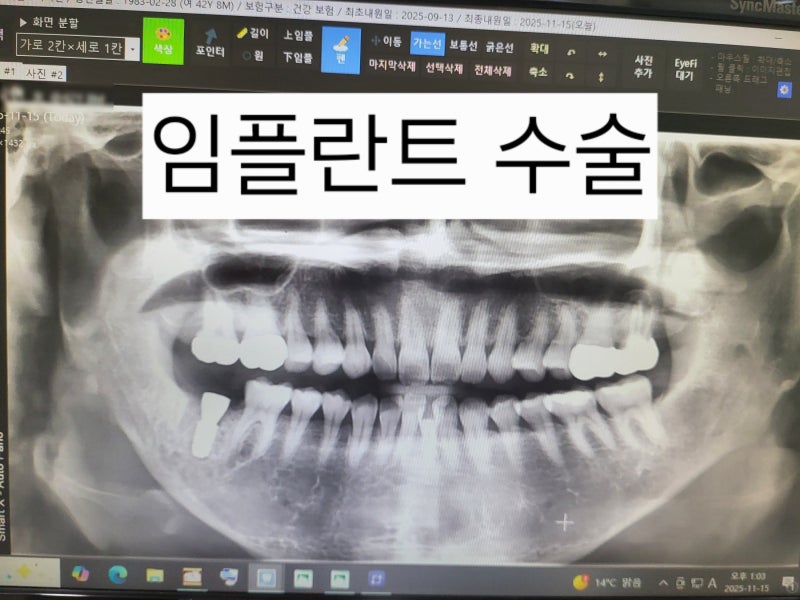Click 마지막삭제 to delete last drawing
The width and height of the screenshot is (800, 600).
tap(392, 66)
